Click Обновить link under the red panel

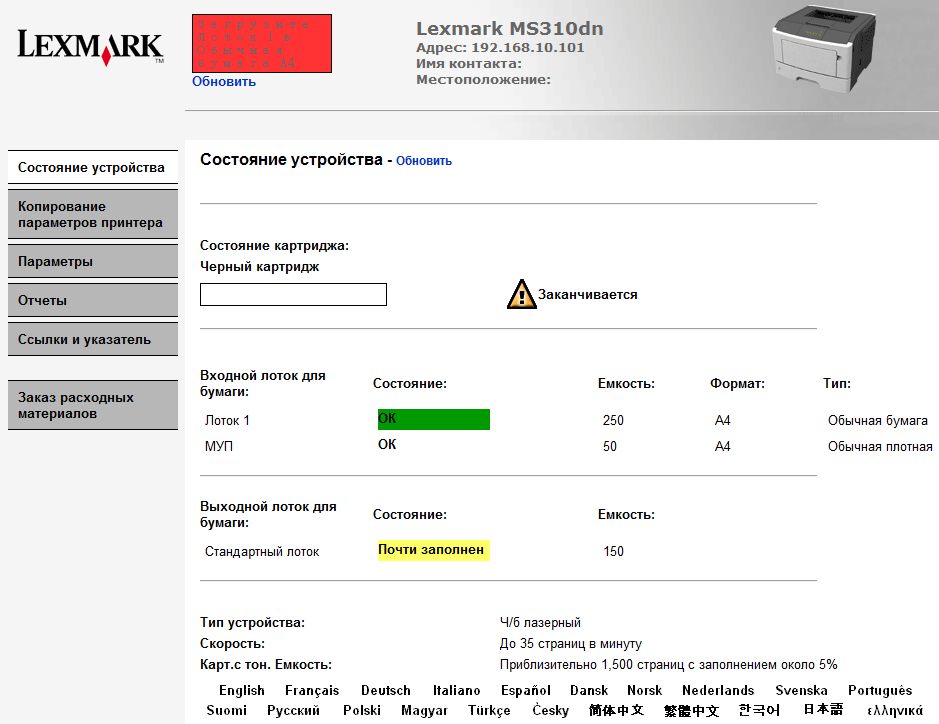[x=224, y=81]
